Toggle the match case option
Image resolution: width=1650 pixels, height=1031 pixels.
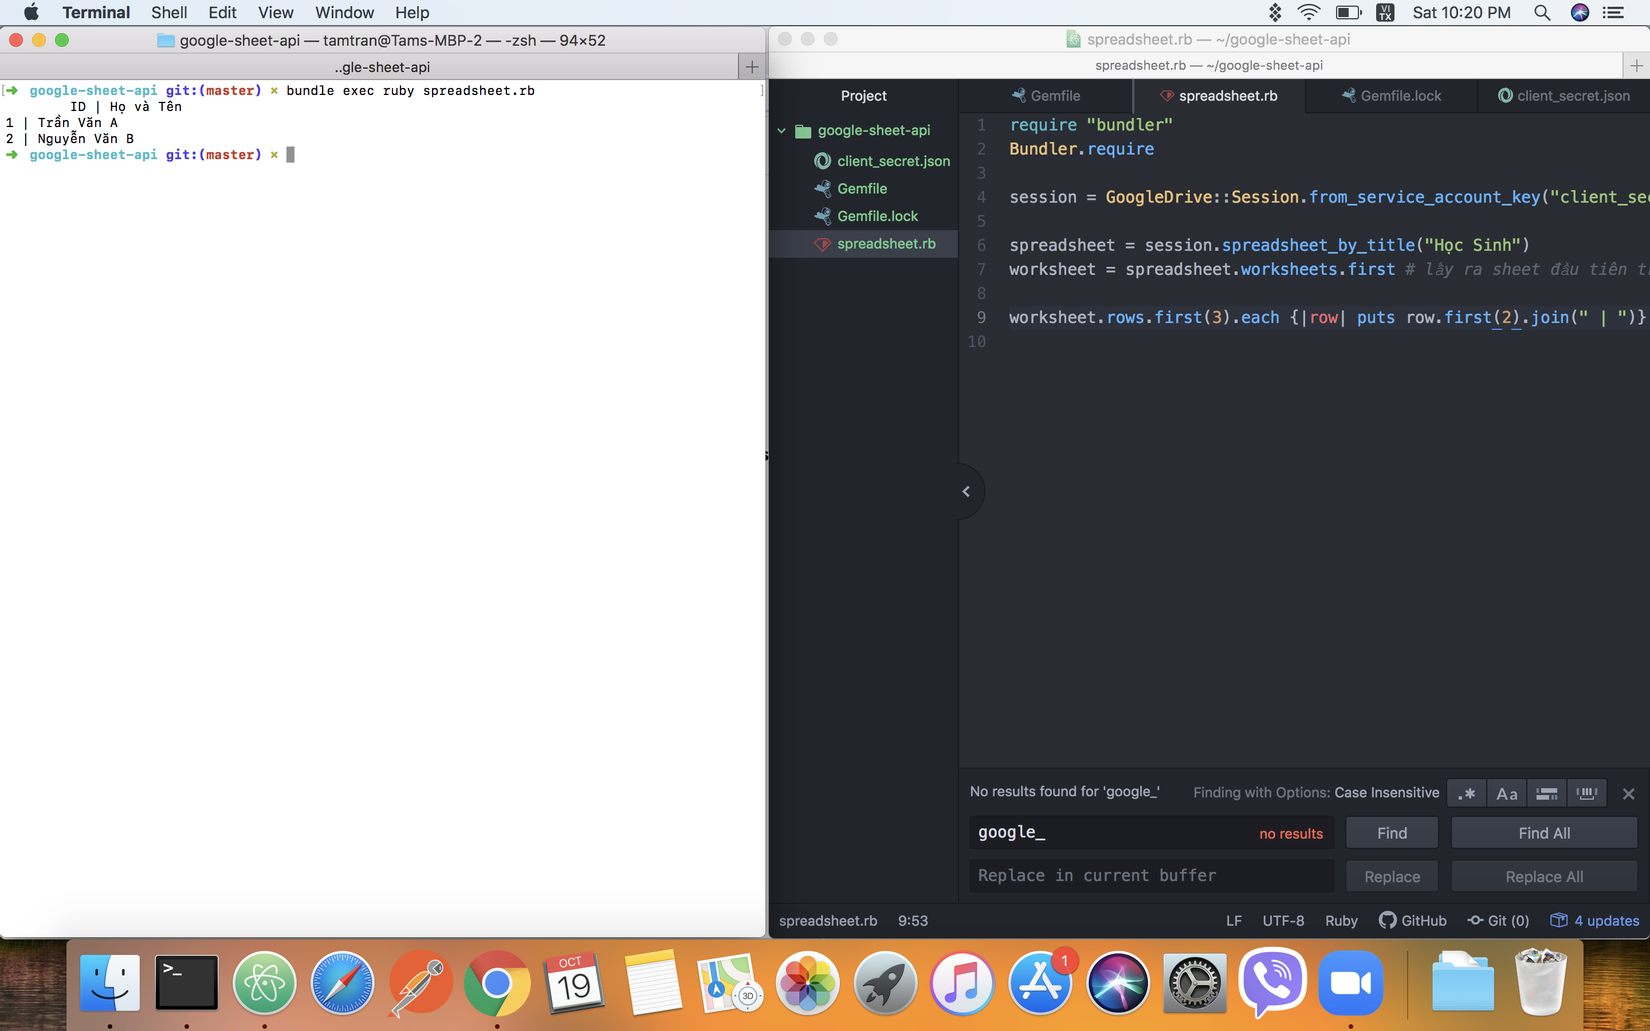[x=1506, y=794]
